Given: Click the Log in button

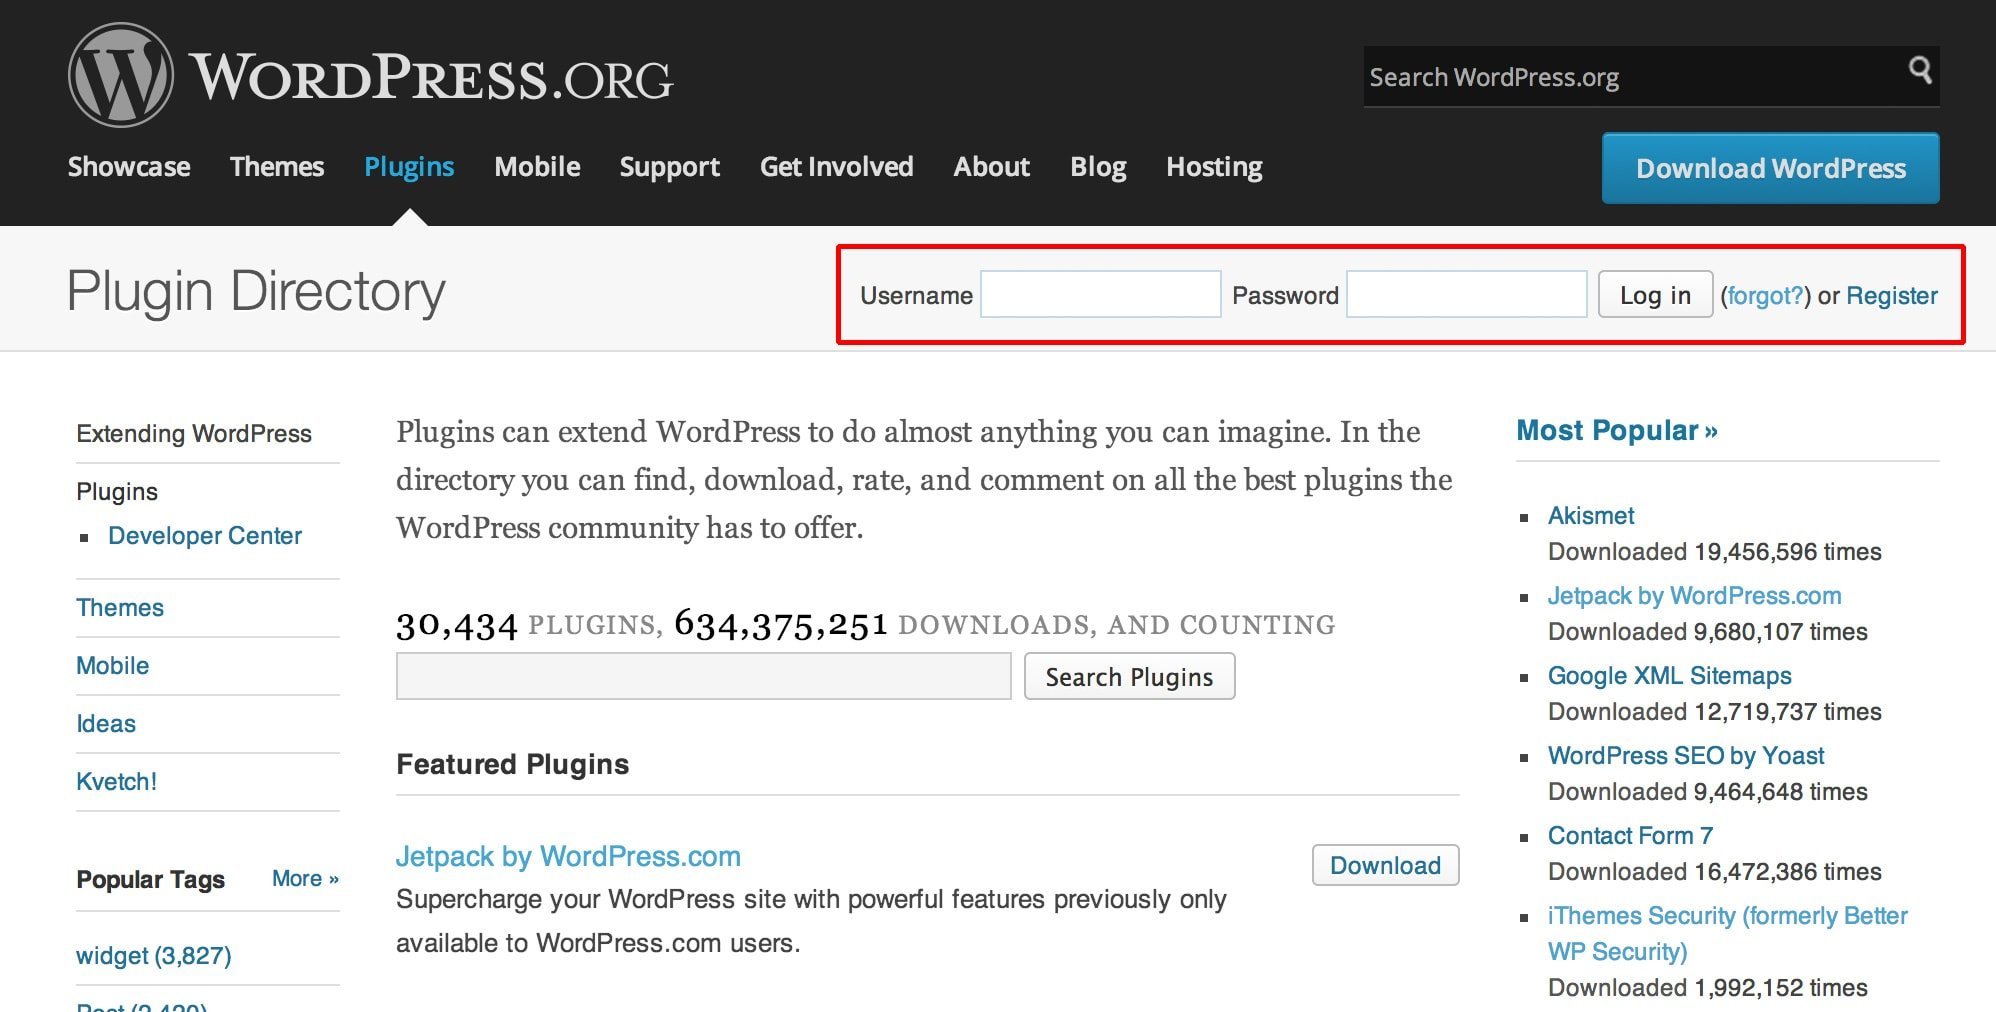Looking at the screenshot, I should pos(1656,295).
